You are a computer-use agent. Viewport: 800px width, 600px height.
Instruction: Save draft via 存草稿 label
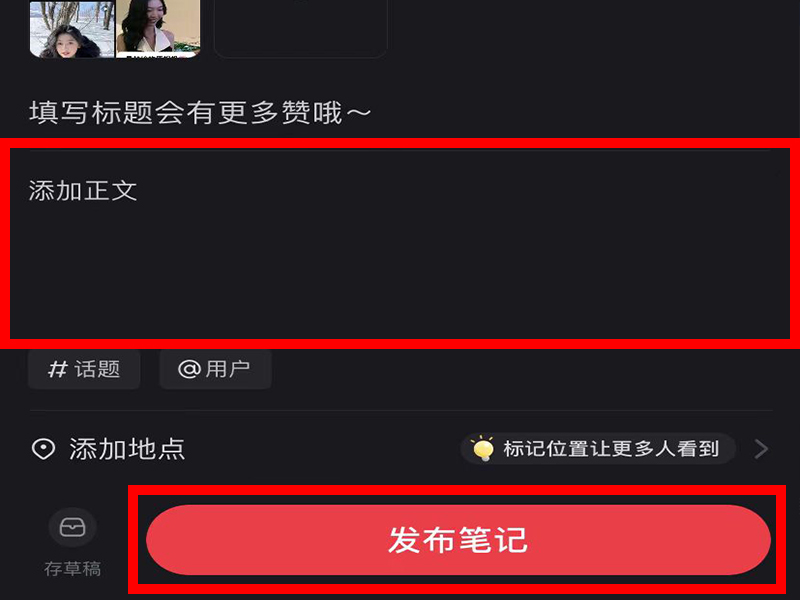(72, 568)
